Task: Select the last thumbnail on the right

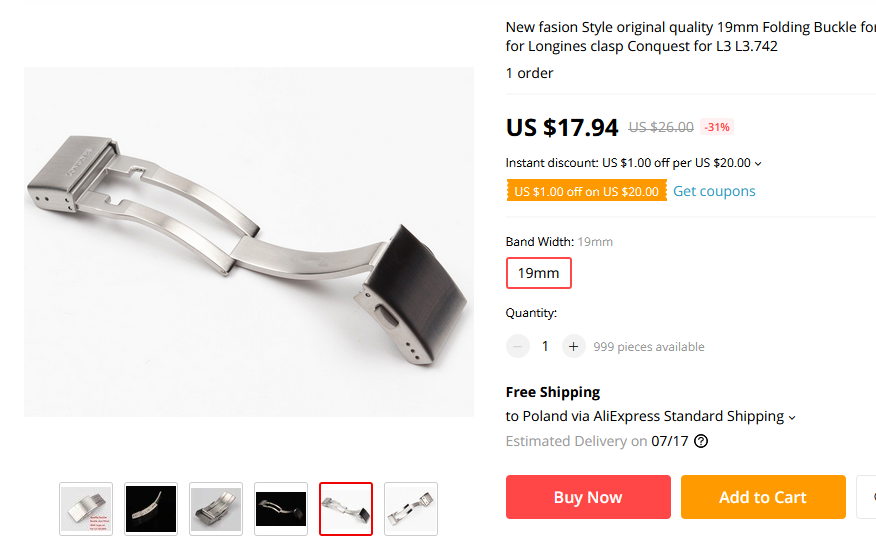Action: point(411,509)
